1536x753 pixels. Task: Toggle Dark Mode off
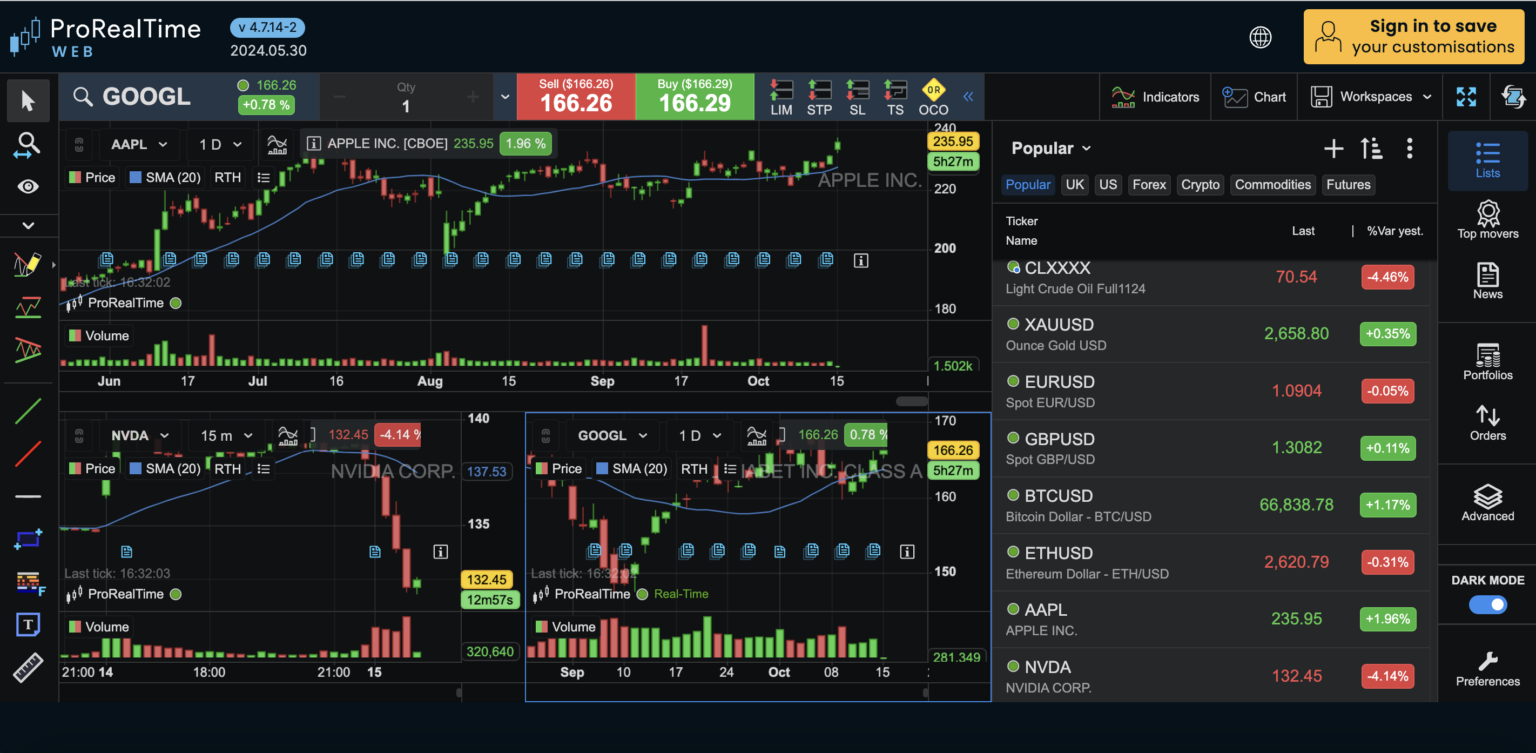1488,604
